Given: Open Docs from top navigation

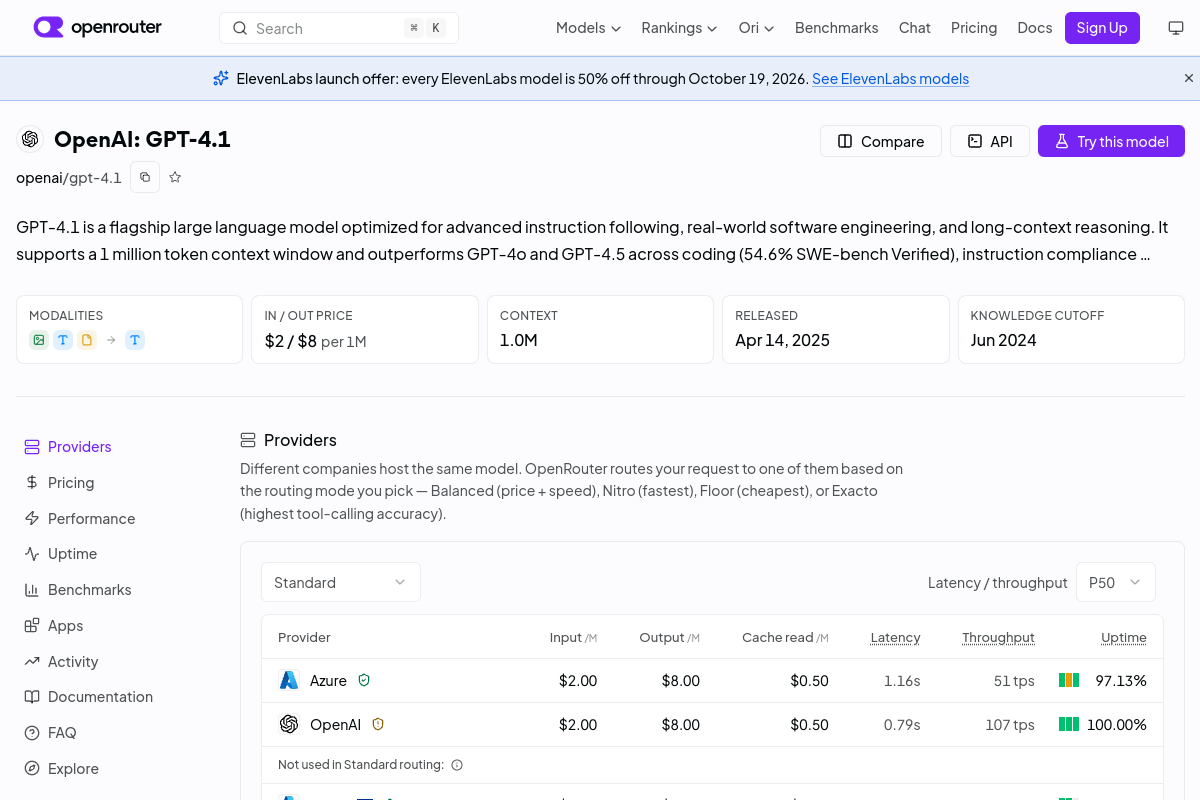Looking at the screenshot, I should pyautogui.click(x=1034, y=28).
